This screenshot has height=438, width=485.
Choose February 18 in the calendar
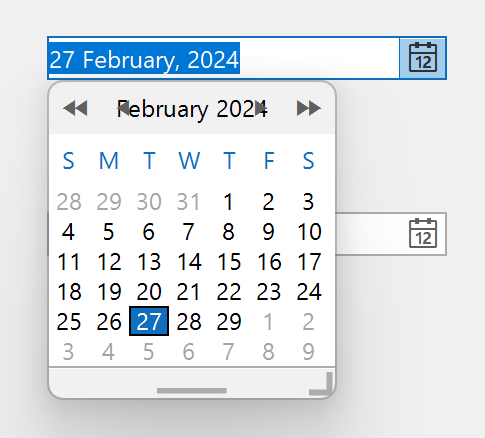[x=69, y=292]
